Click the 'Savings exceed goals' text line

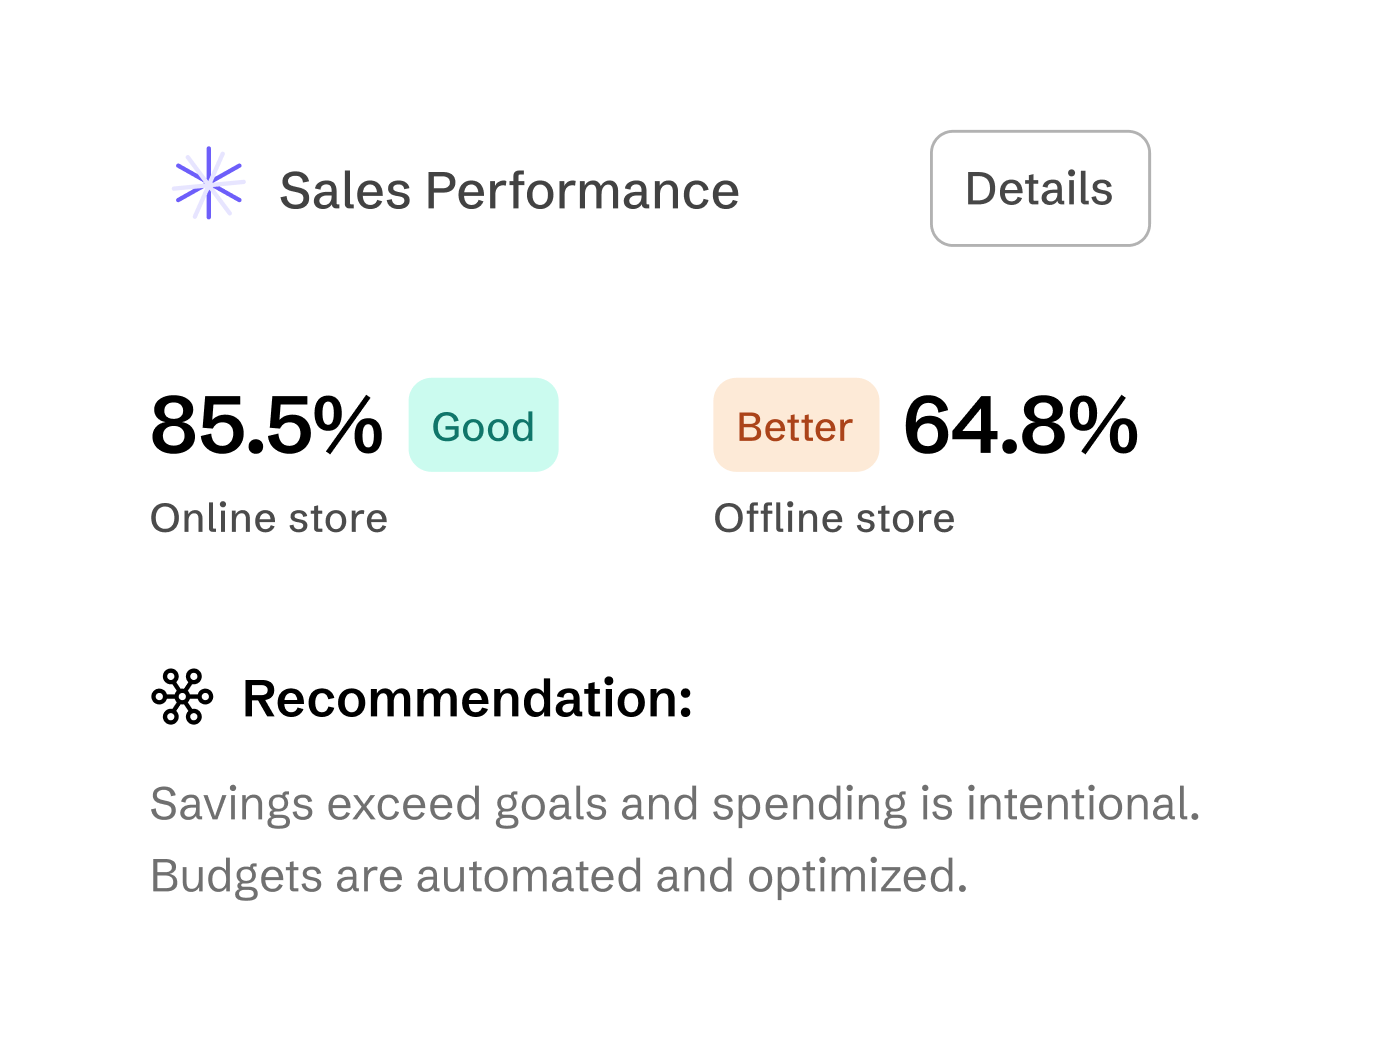pyautogui.click(x=675, y=804)
